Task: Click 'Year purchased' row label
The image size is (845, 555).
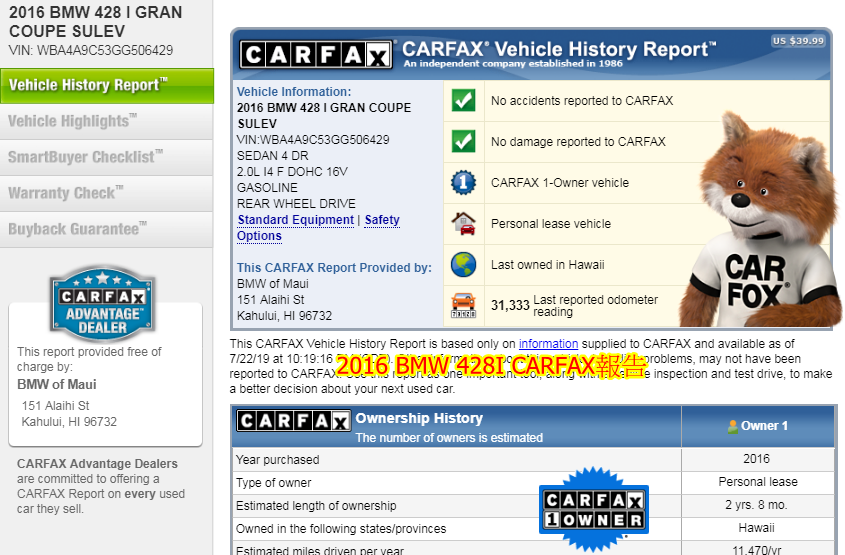Action: point(278,460)
